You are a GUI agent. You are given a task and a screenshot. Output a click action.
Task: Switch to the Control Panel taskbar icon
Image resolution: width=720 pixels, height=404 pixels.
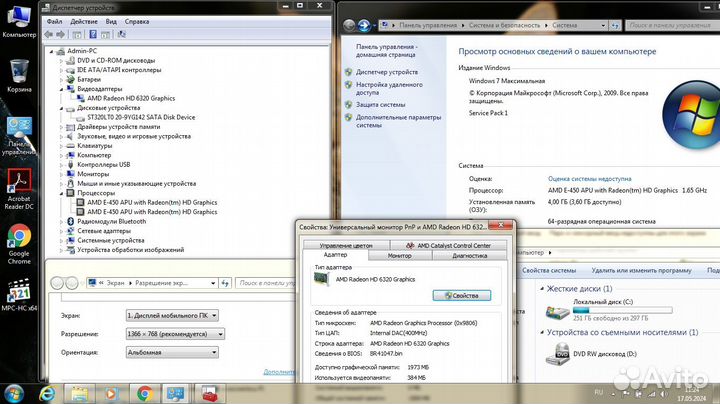[x=176, y=393]
